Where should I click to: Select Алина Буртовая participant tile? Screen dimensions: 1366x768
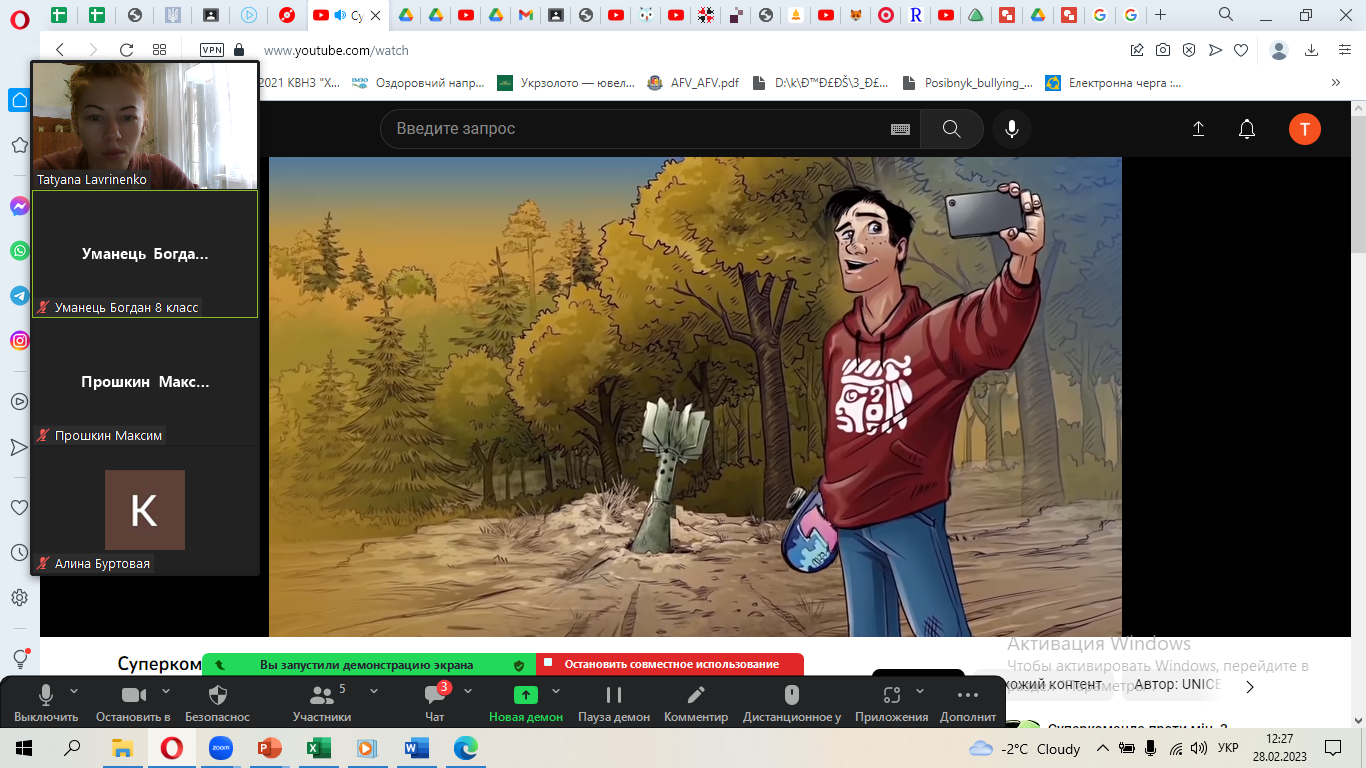(x=145, y=510)
